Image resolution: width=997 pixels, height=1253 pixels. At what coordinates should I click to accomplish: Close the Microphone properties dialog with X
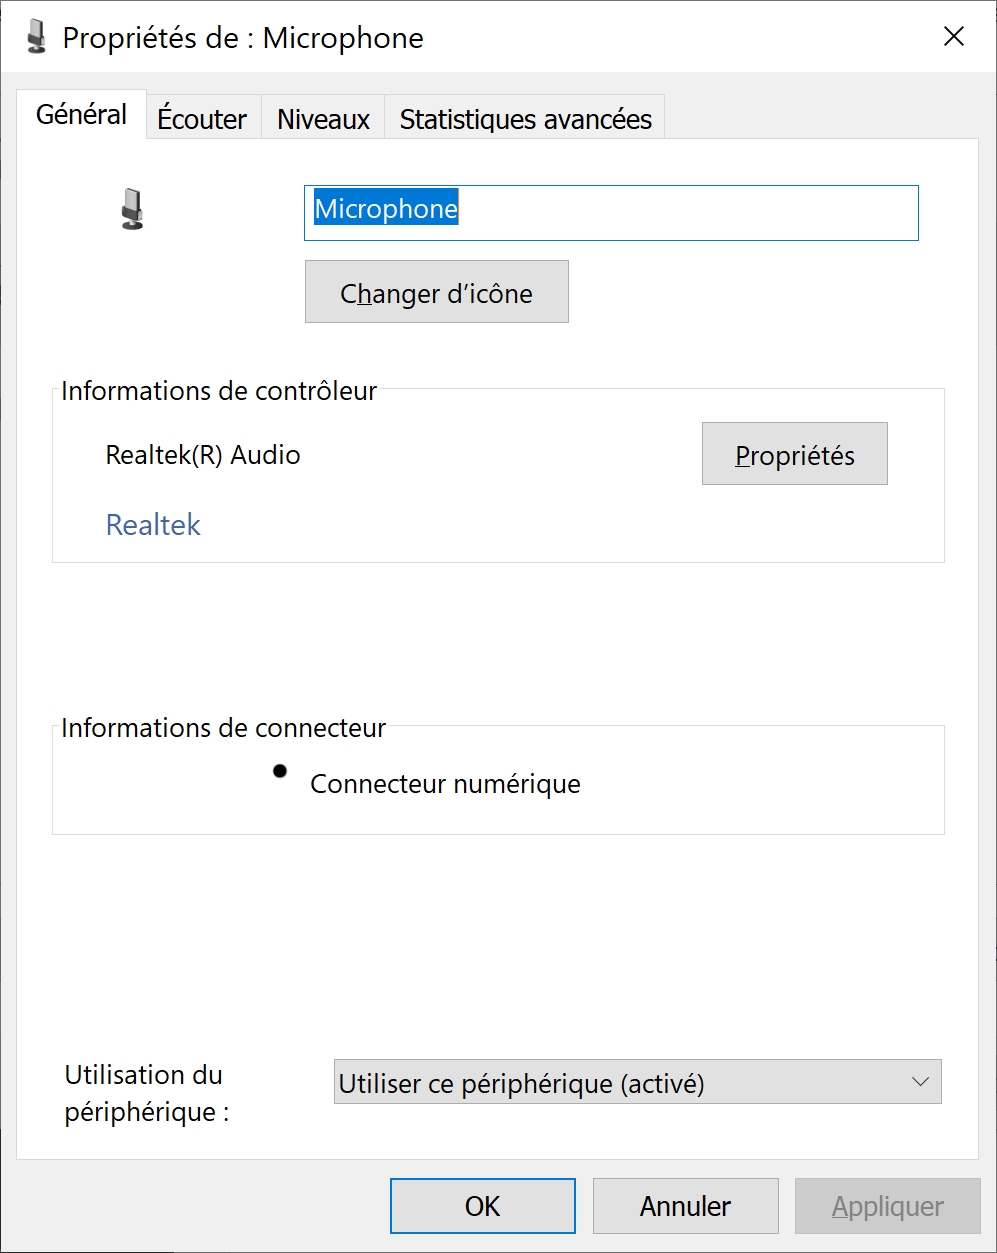pos(954,37)
